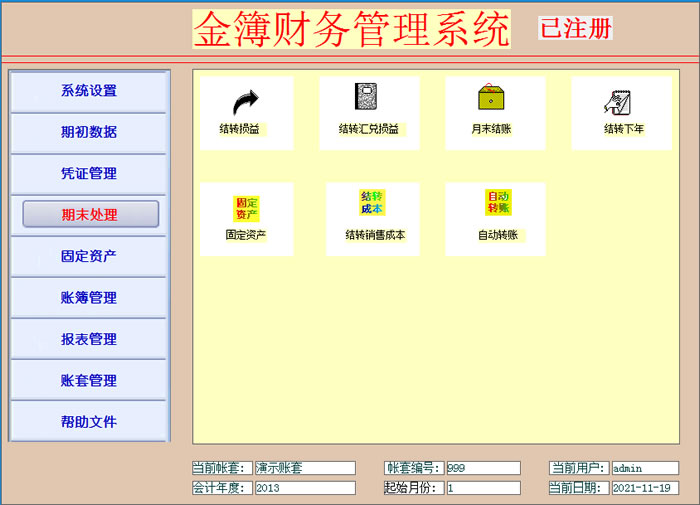
Task: Click the 当前用户: label
Action: coord(579,468)
